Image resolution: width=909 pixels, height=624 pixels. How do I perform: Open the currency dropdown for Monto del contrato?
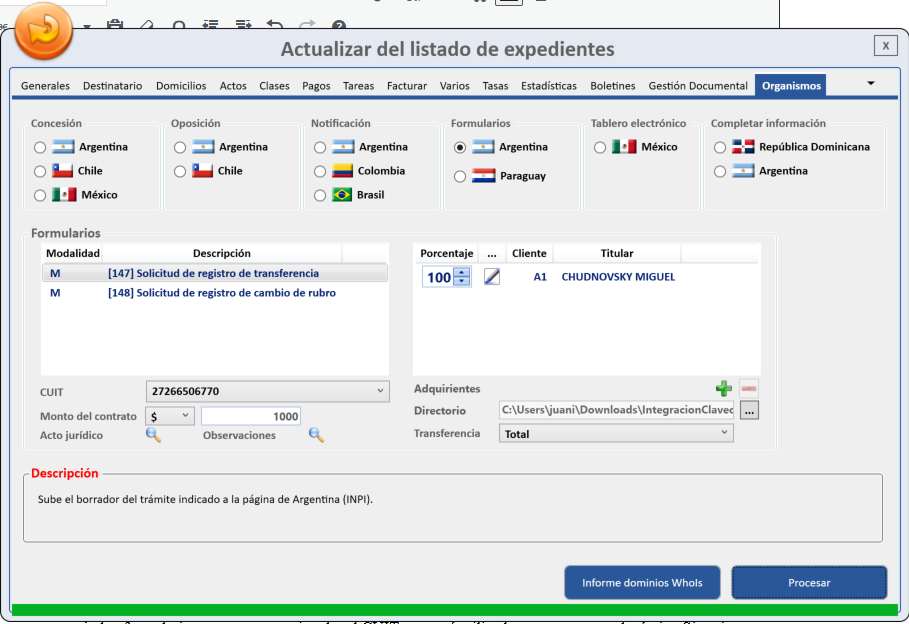click(185, 416)
